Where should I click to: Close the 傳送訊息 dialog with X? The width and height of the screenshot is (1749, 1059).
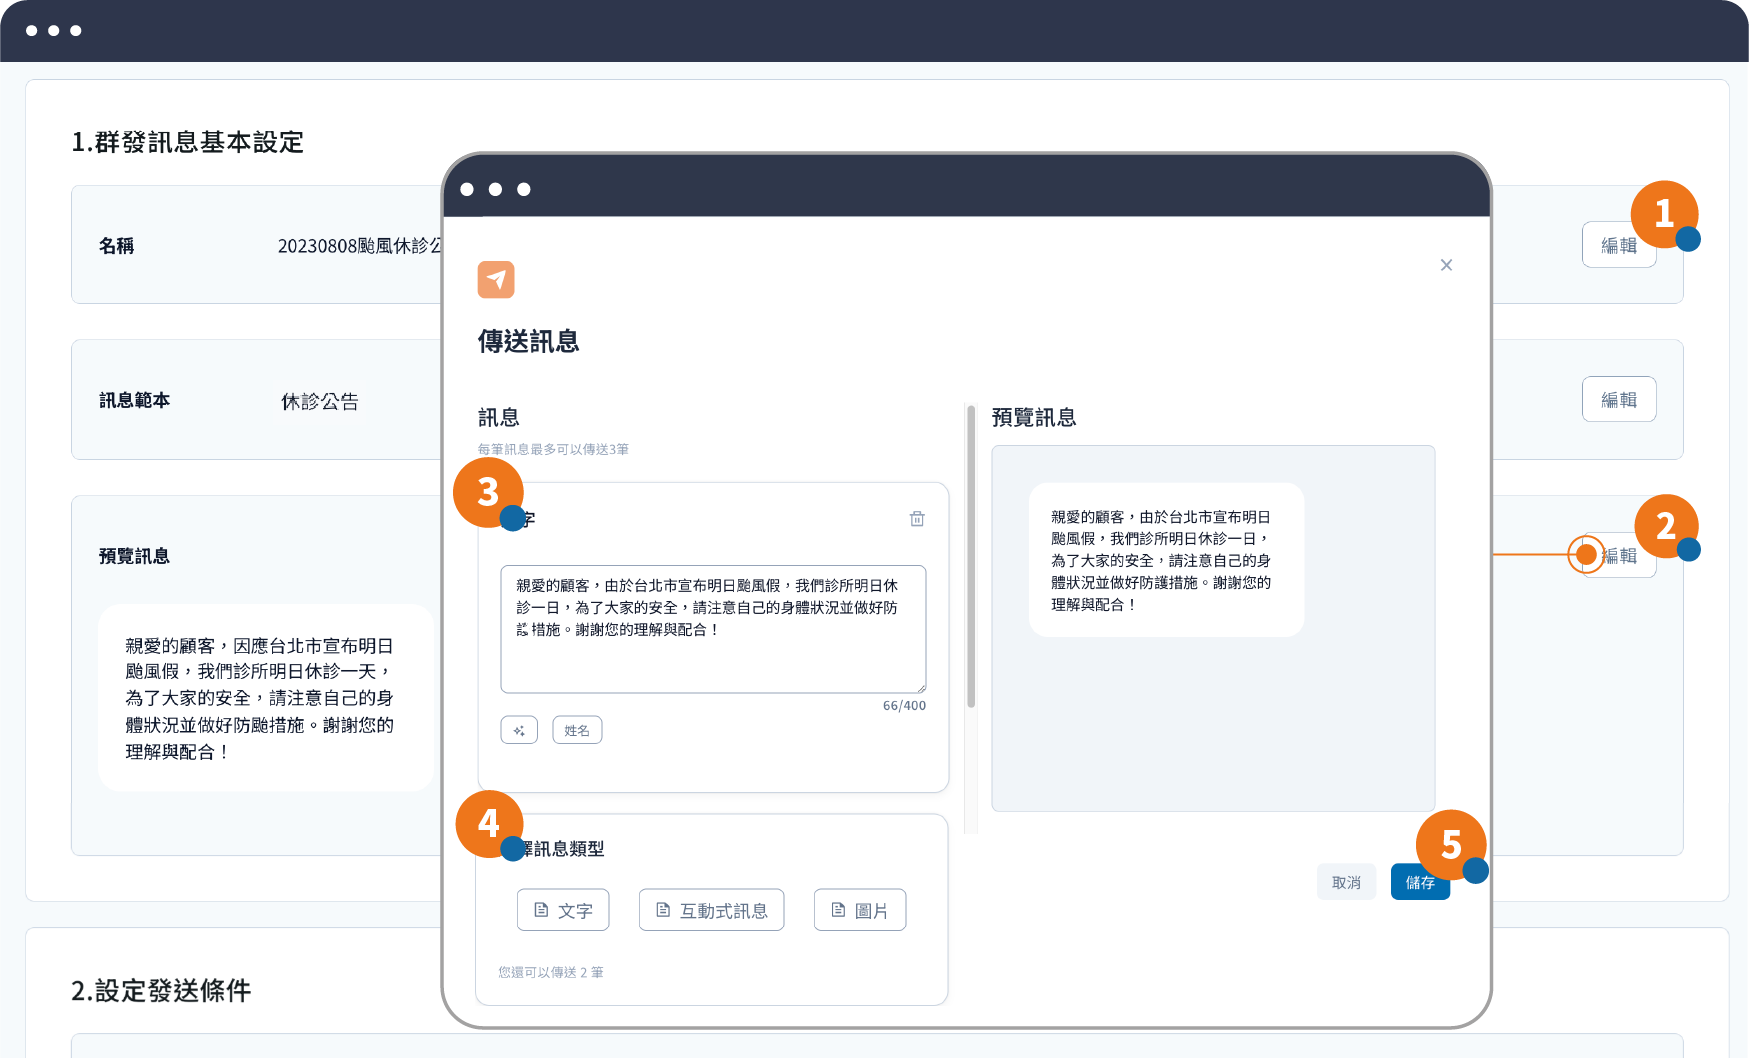click(x=1446, y=265)
